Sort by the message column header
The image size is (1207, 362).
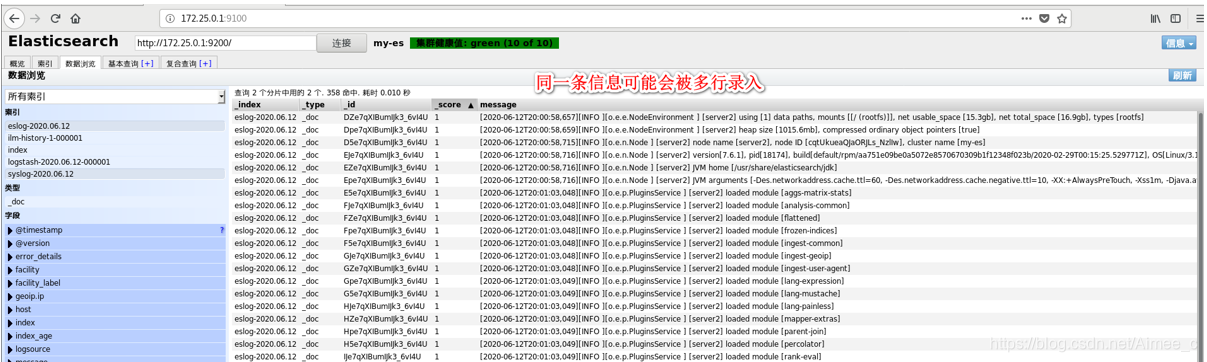pos(838,105)
